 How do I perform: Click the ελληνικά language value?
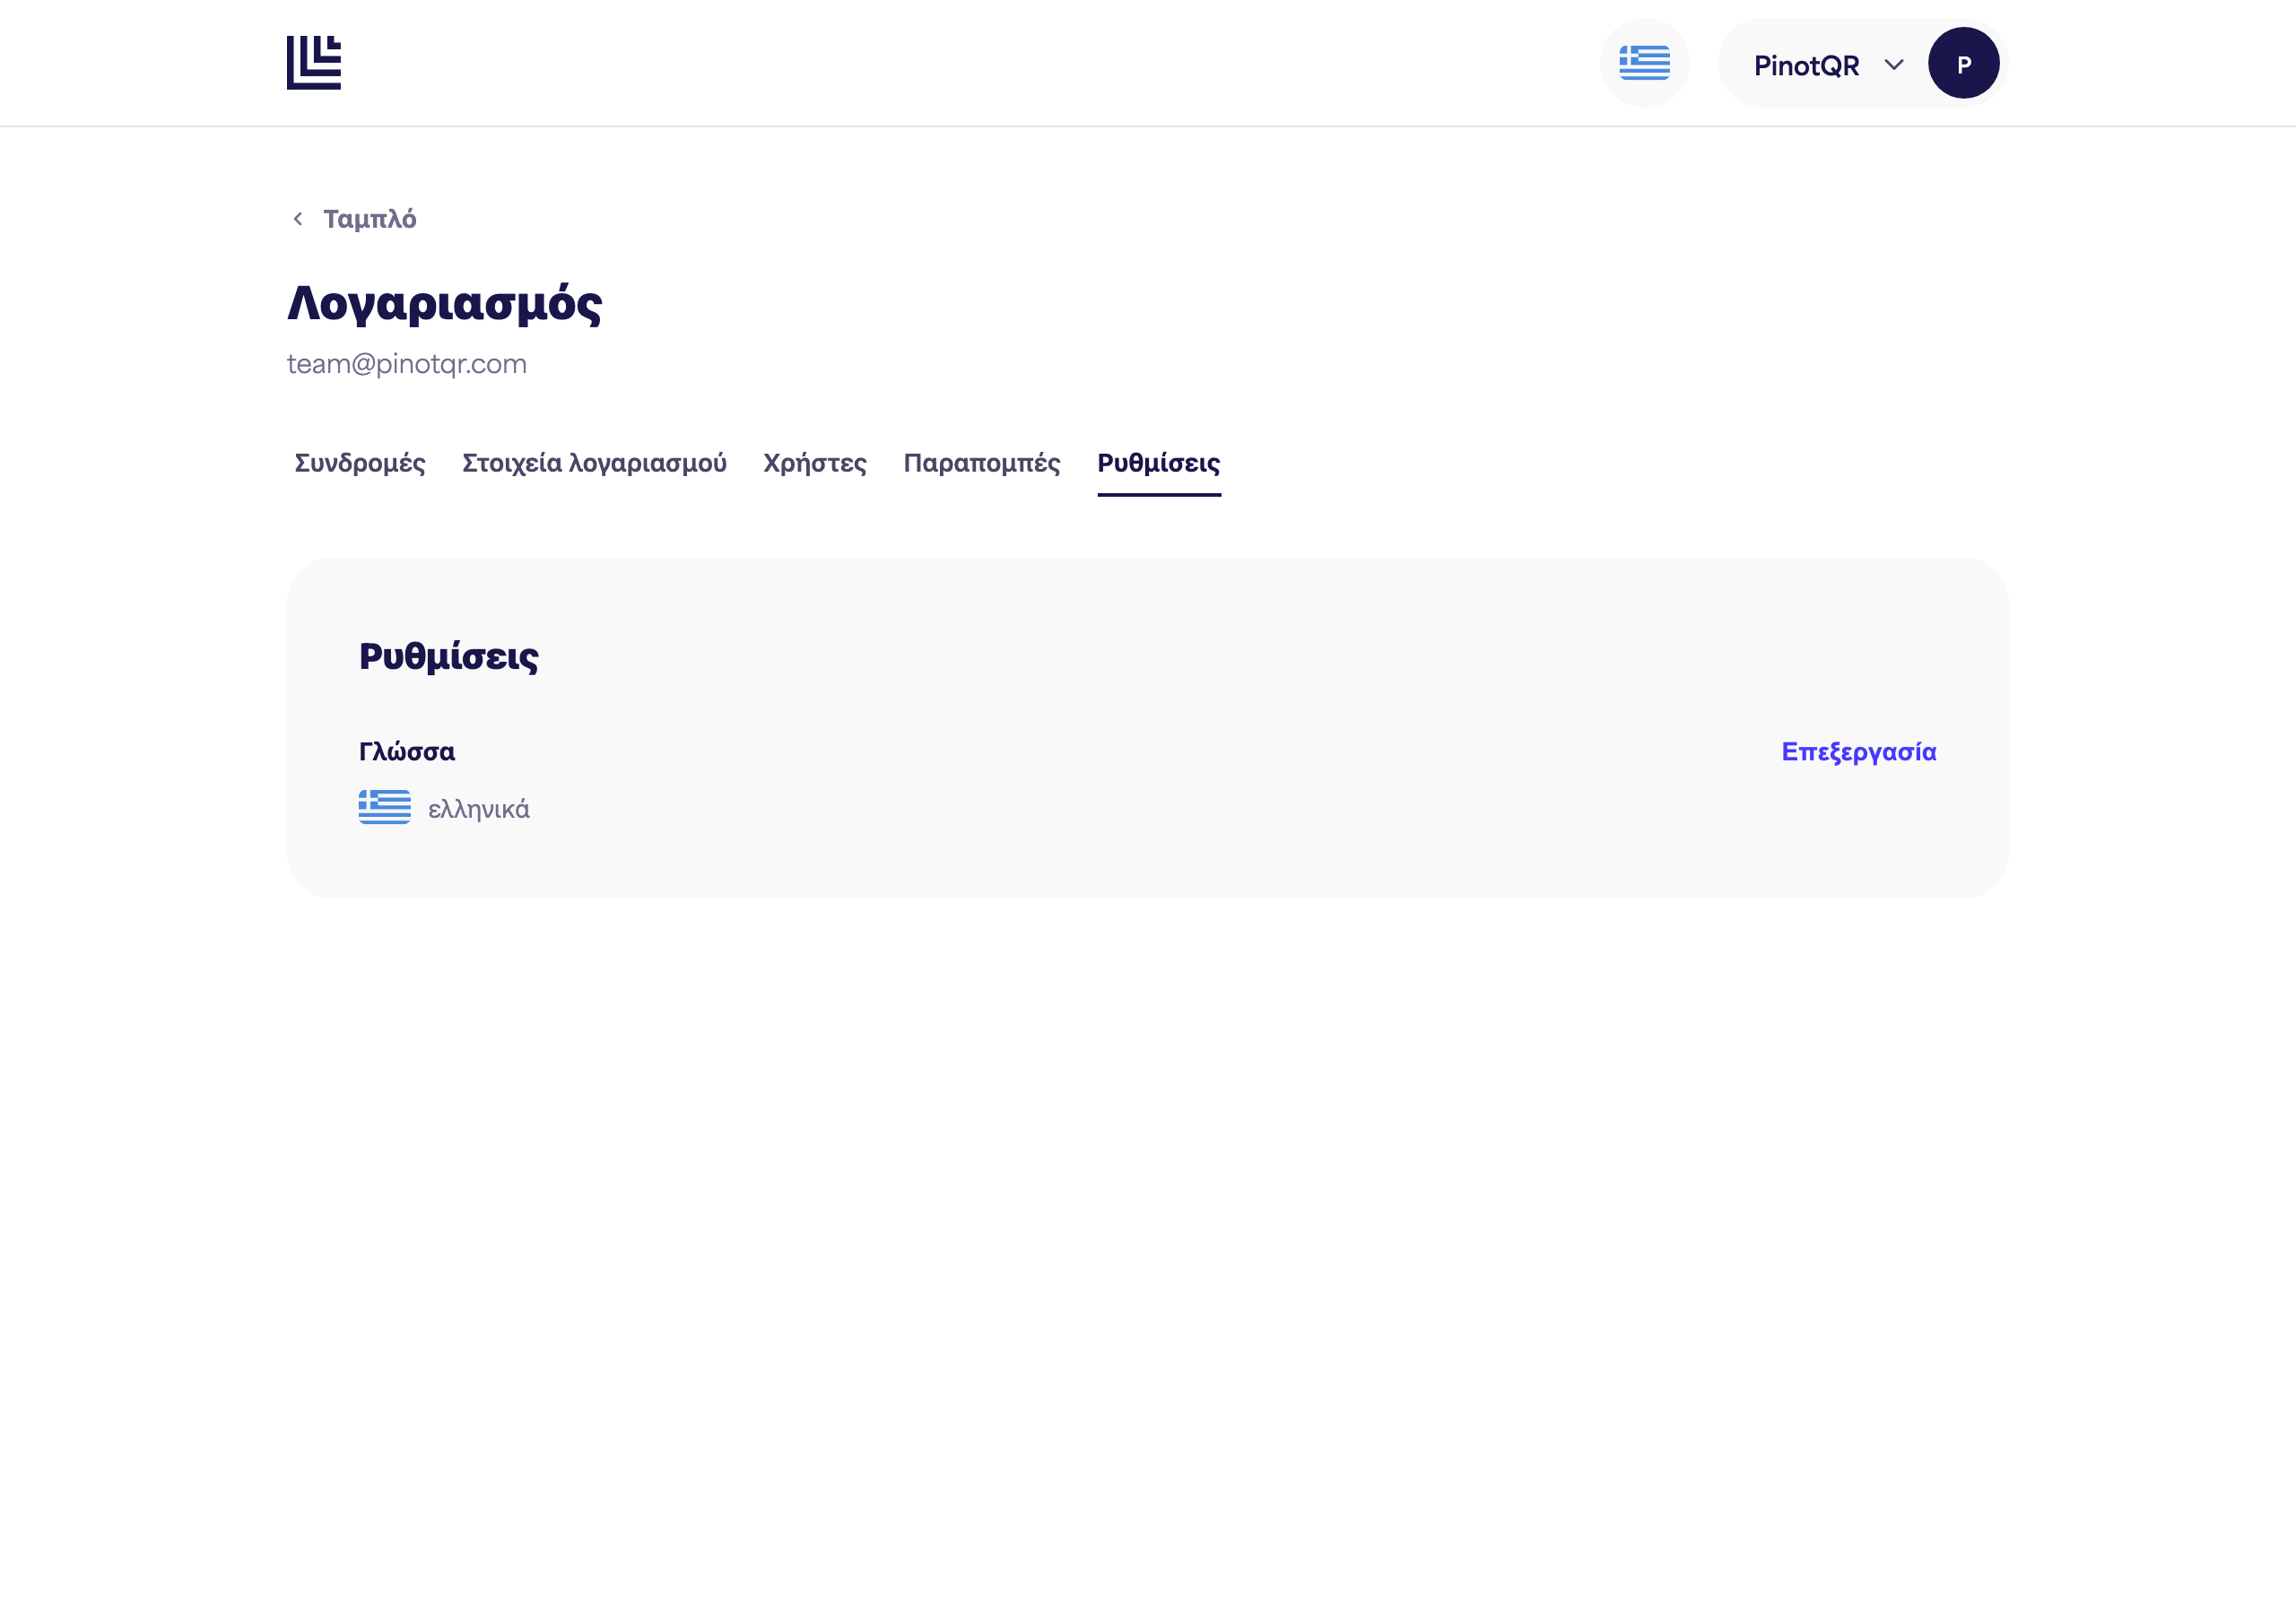[x=479, y=809]
